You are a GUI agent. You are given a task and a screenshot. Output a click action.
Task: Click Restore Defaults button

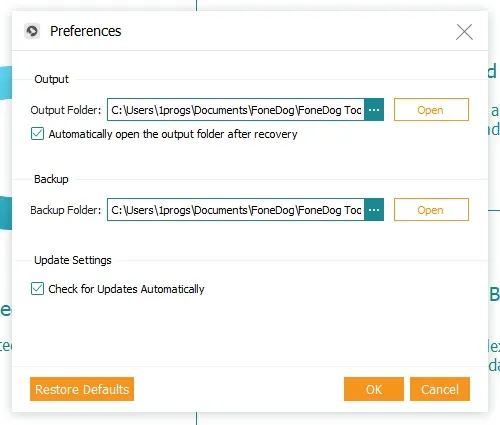tap(82, 389)
